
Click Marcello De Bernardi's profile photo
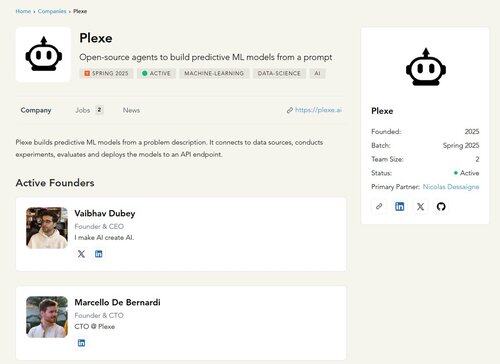[47, 317]
